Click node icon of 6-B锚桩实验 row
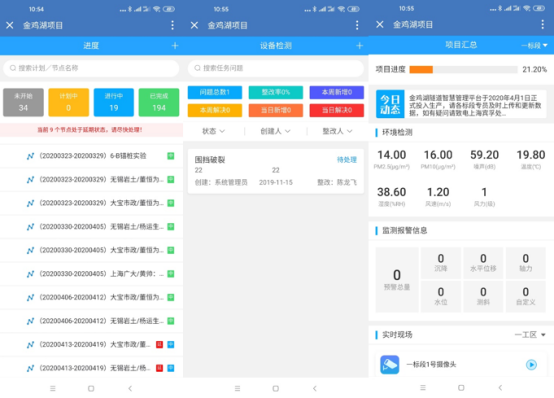The width and height of the screenshot is (554, 398). point(30,156)
